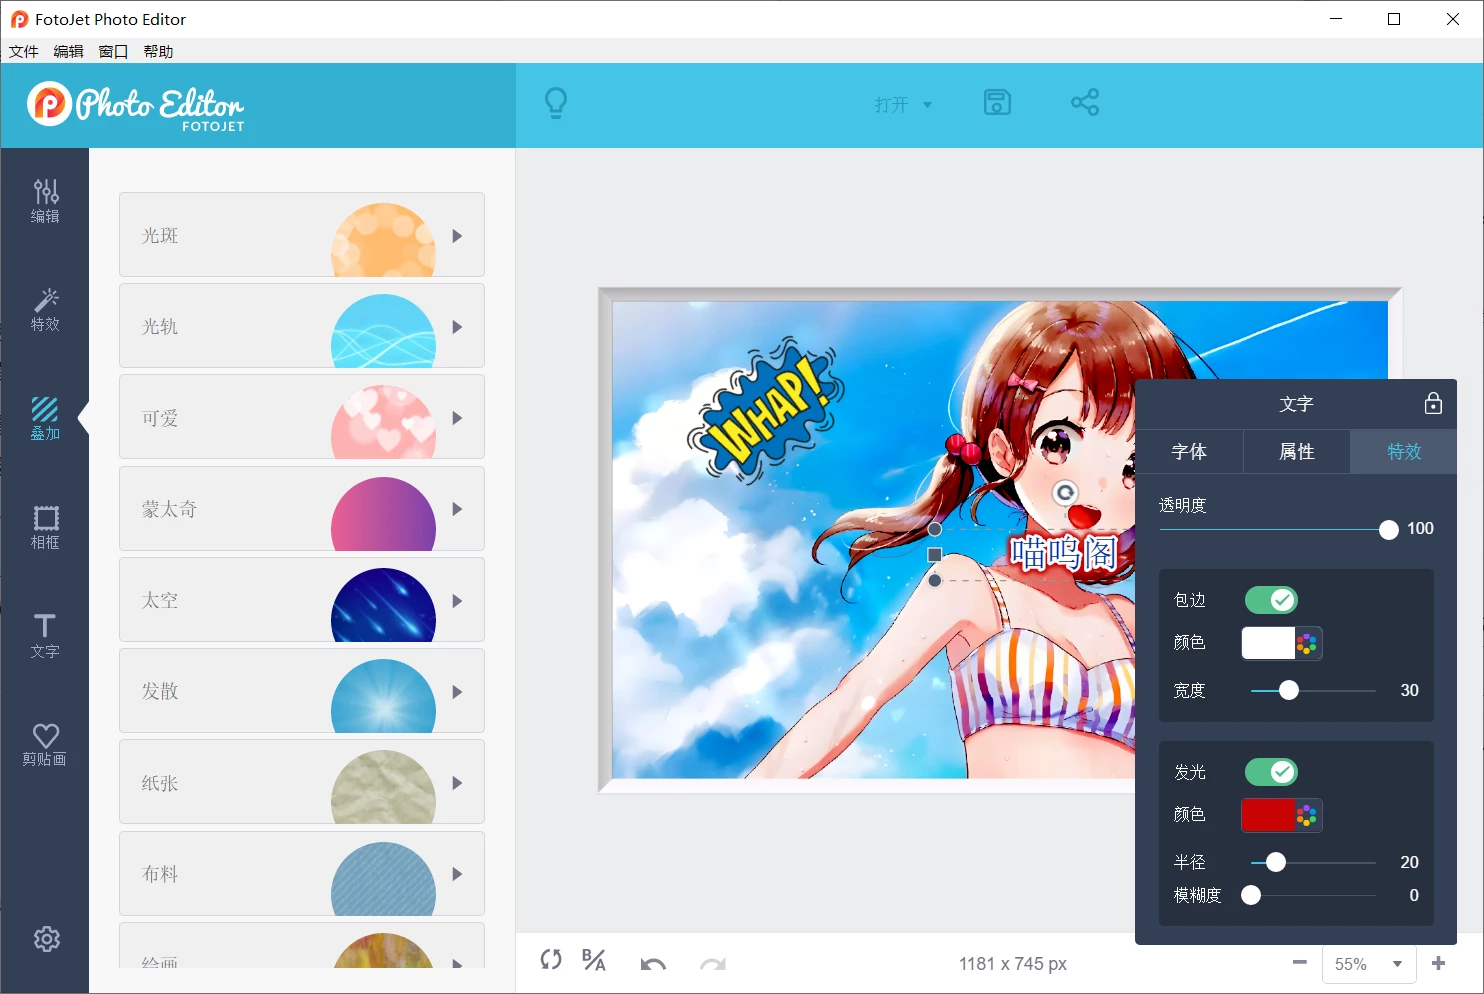Switch to the 特效 tab in the text panel

click(1404, 452)
